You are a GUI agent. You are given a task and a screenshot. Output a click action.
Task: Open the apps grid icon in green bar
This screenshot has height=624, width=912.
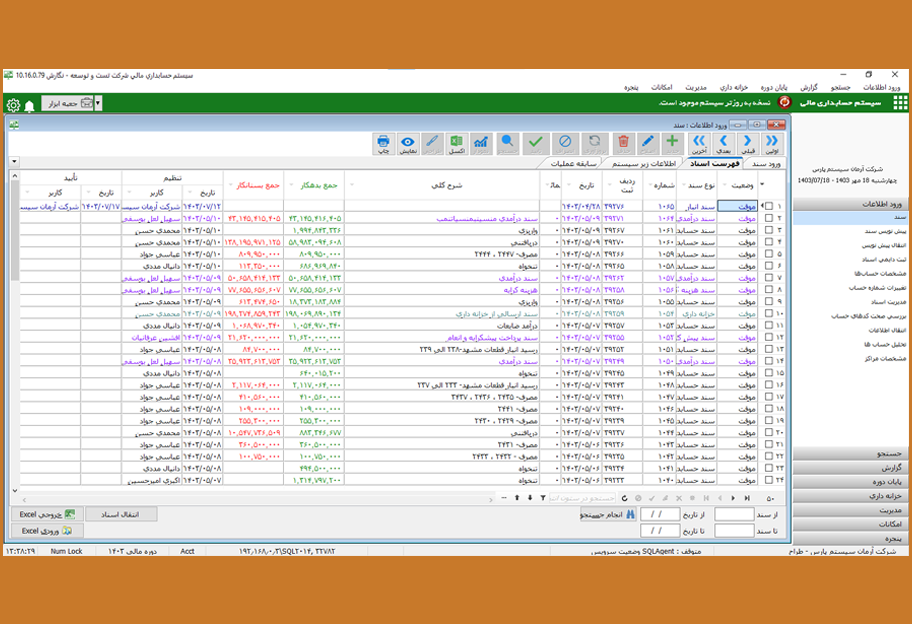900,103
